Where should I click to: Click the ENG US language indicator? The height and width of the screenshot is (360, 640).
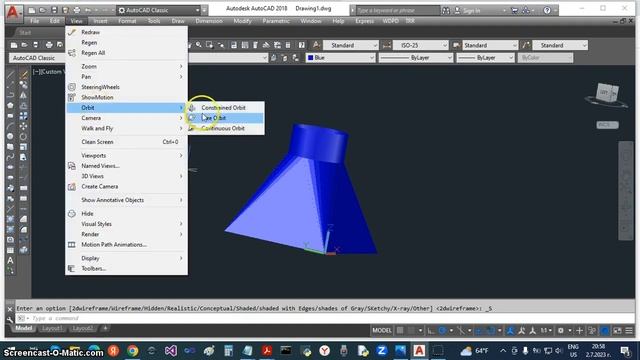573,351
